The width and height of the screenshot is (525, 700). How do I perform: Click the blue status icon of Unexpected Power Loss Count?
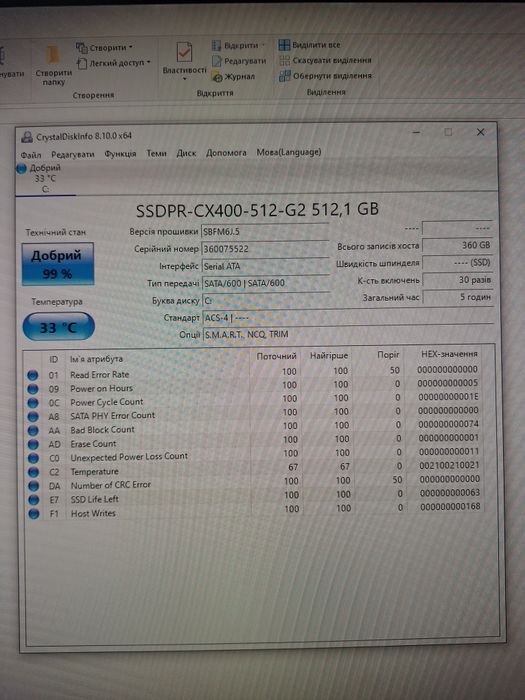click(33, 458)
